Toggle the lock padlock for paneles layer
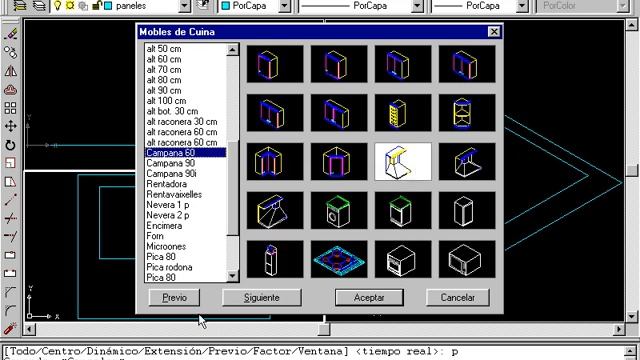Screen dimensions: 640x360 coord(97,6)
